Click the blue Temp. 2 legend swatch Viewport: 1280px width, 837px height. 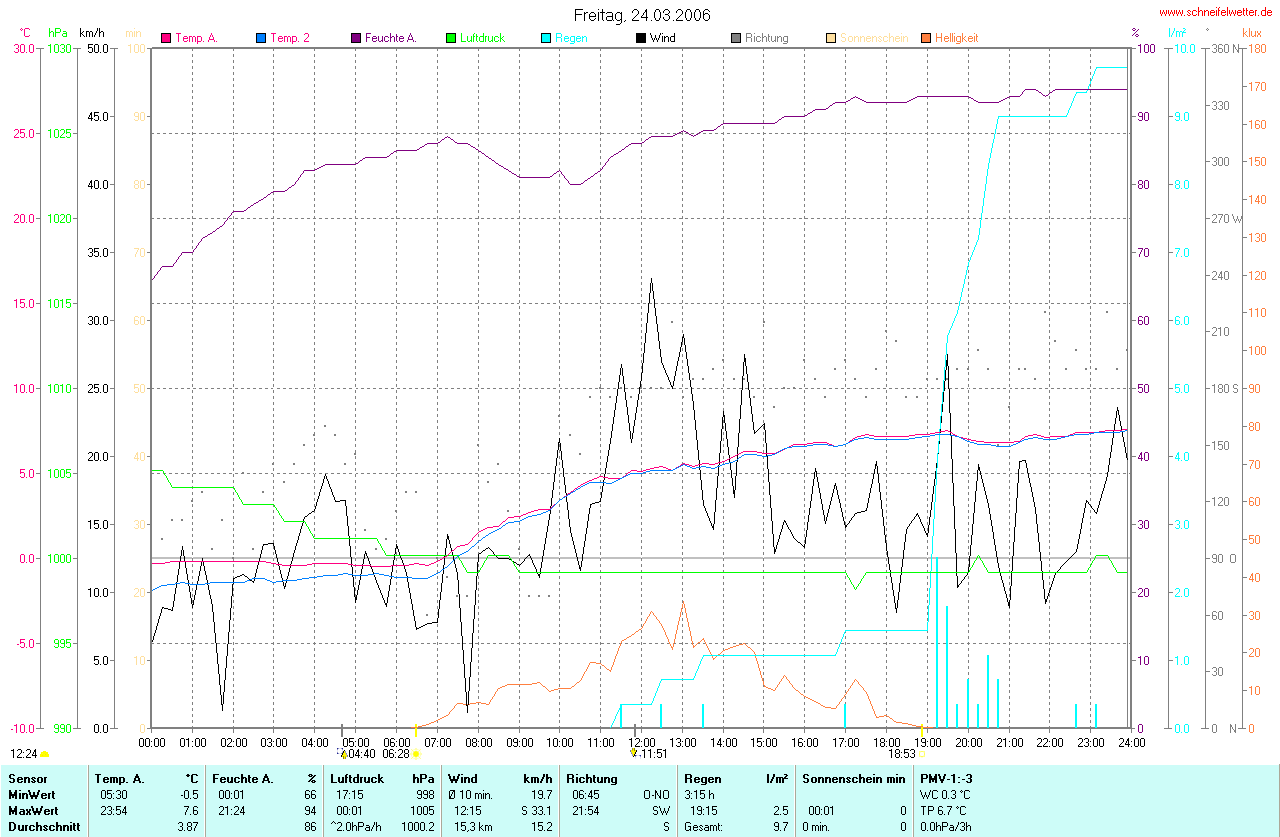(x=261, y=38)
